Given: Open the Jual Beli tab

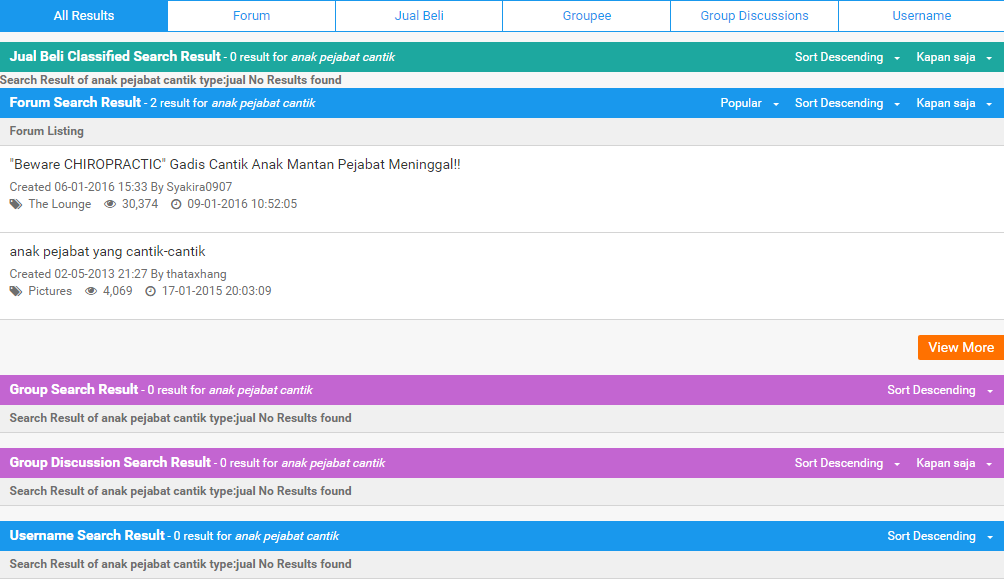Looking at the screenshot, I should [x=419, y=15].
